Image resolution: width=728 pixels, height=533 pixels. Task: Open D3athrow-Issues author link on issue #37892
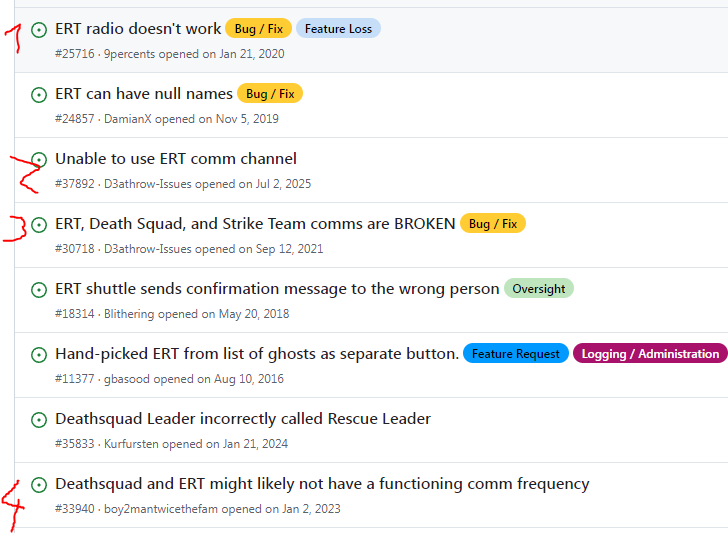(x=148, y=184)
